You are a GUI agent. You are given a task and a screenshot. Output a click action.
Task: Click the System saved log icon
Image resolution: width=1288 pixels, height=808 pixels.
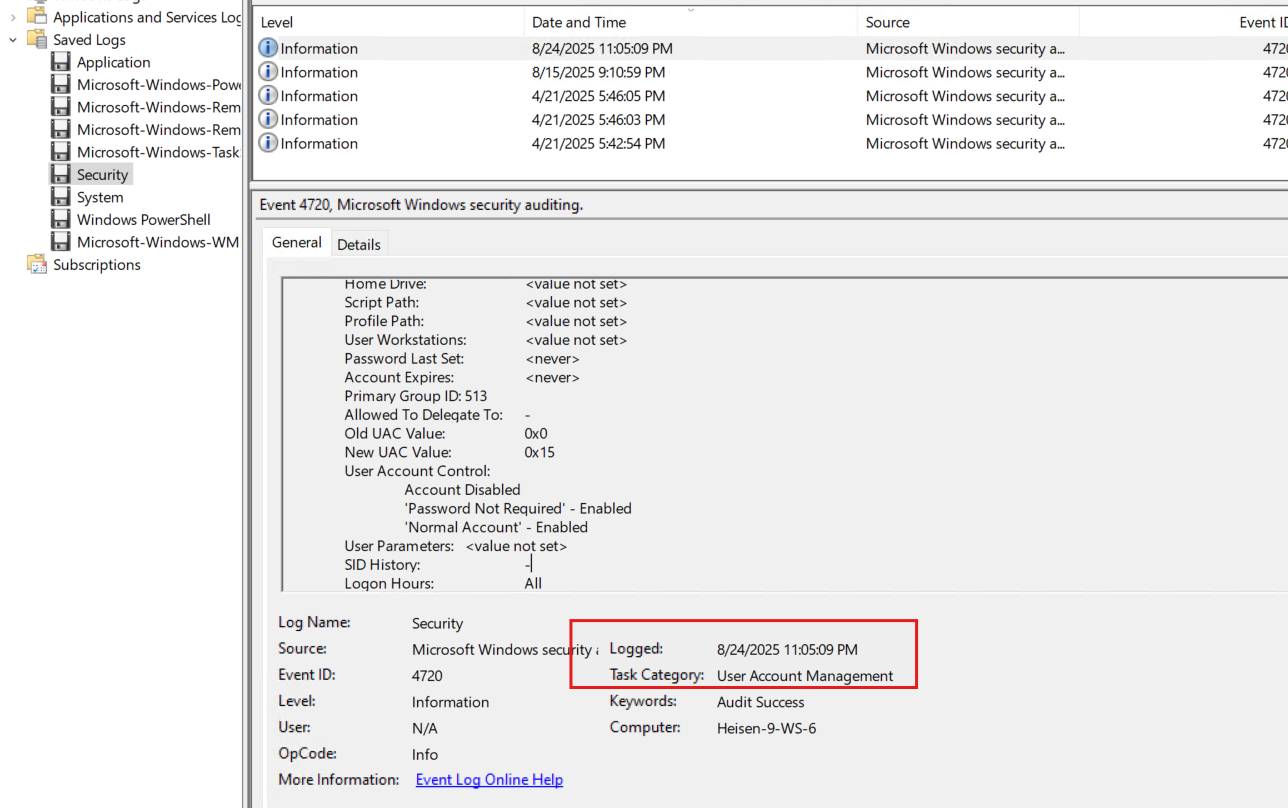(61, 197)
